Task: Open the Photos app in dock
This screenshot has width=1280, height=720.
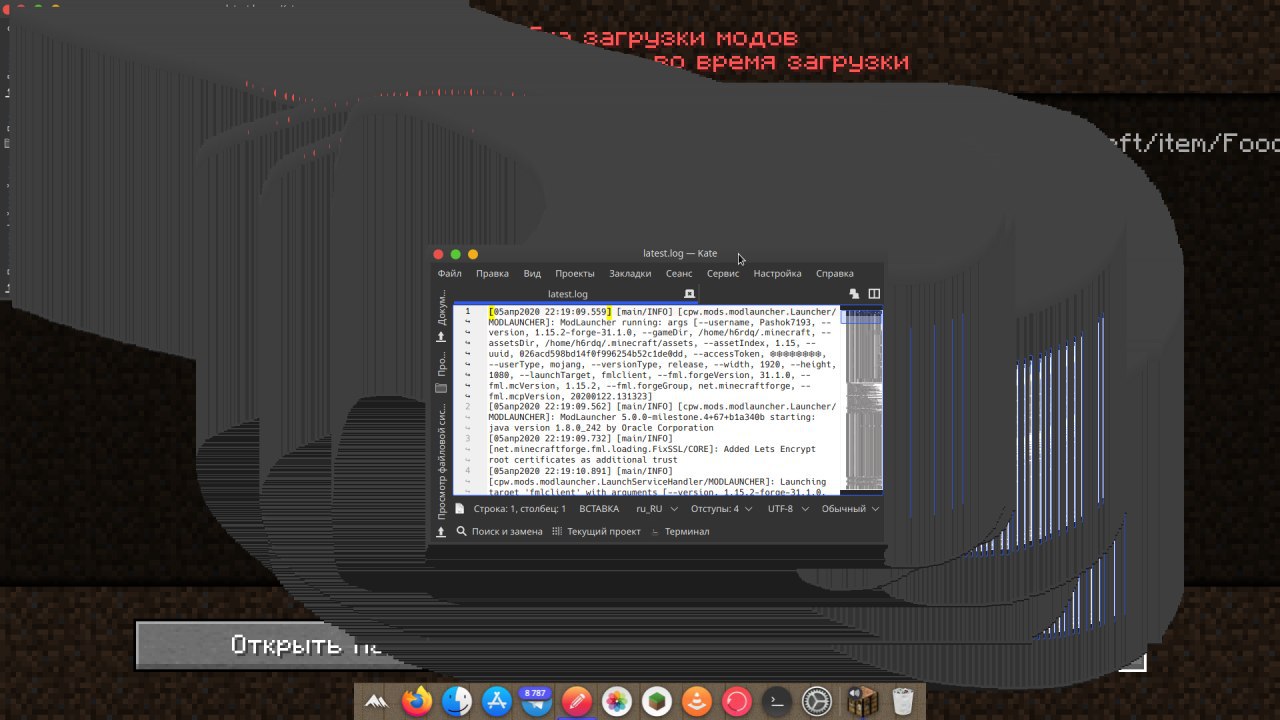Action: 617,702
